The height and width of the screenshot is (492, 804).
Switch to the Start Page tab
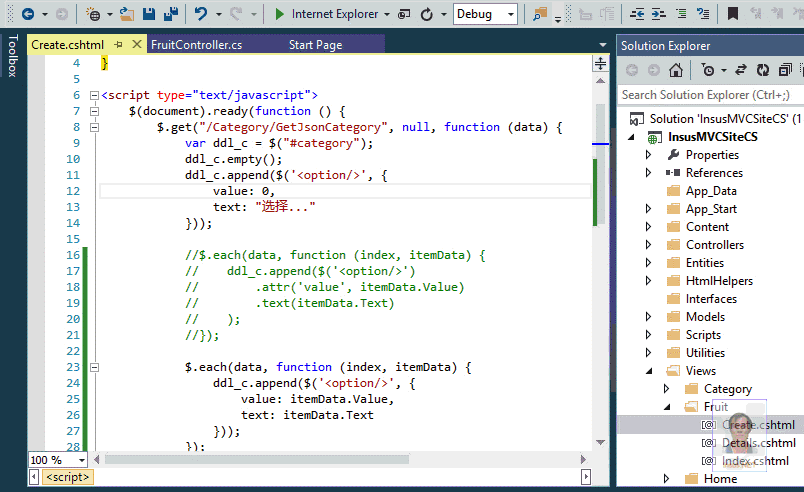[315, 45]
